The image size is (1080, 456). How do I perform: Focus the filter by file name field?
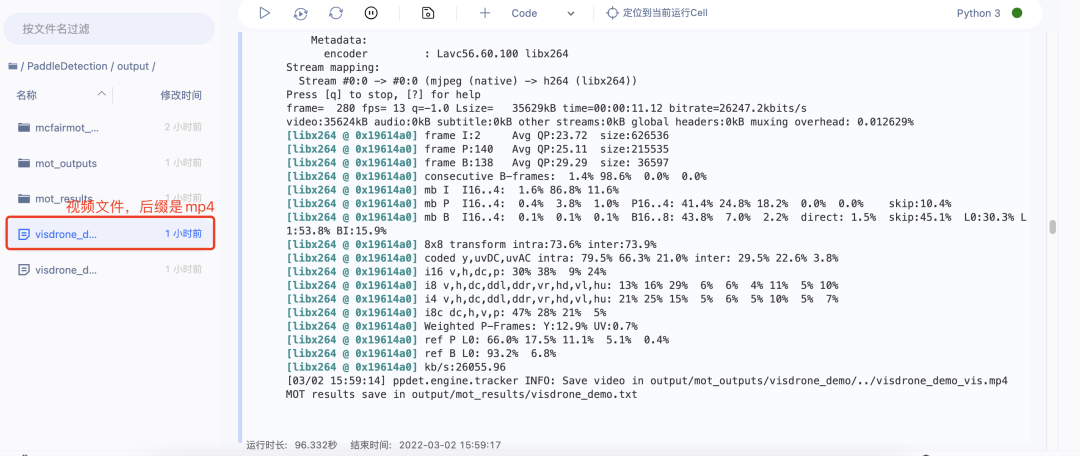coord(109,29)
